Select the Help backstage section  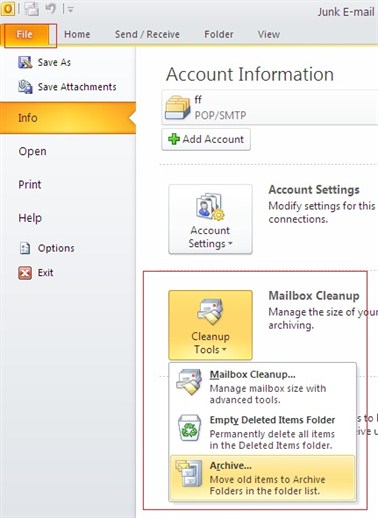click(30, 218)
